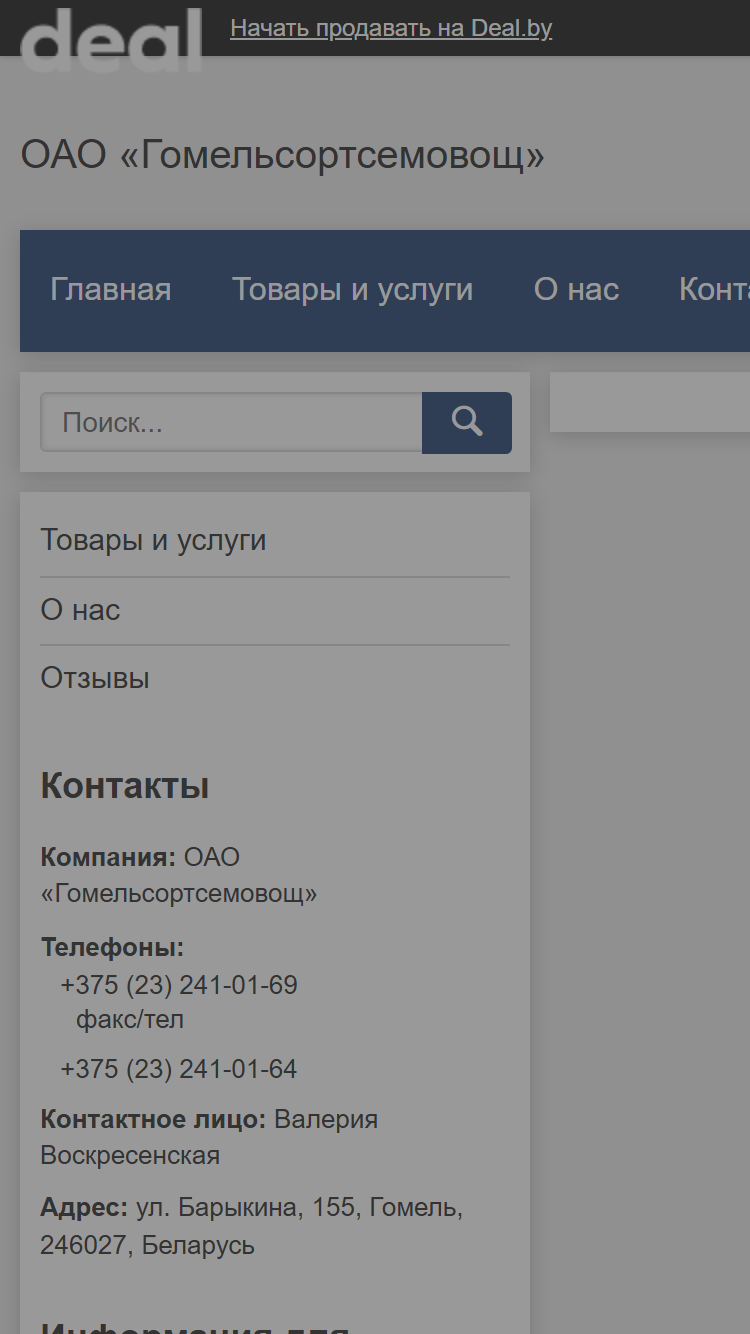This screenshot has width=750, height=1334.
Task: Click the address 'ул. Барыкина, 155, Гомель'
Action: coord(299,1208)
